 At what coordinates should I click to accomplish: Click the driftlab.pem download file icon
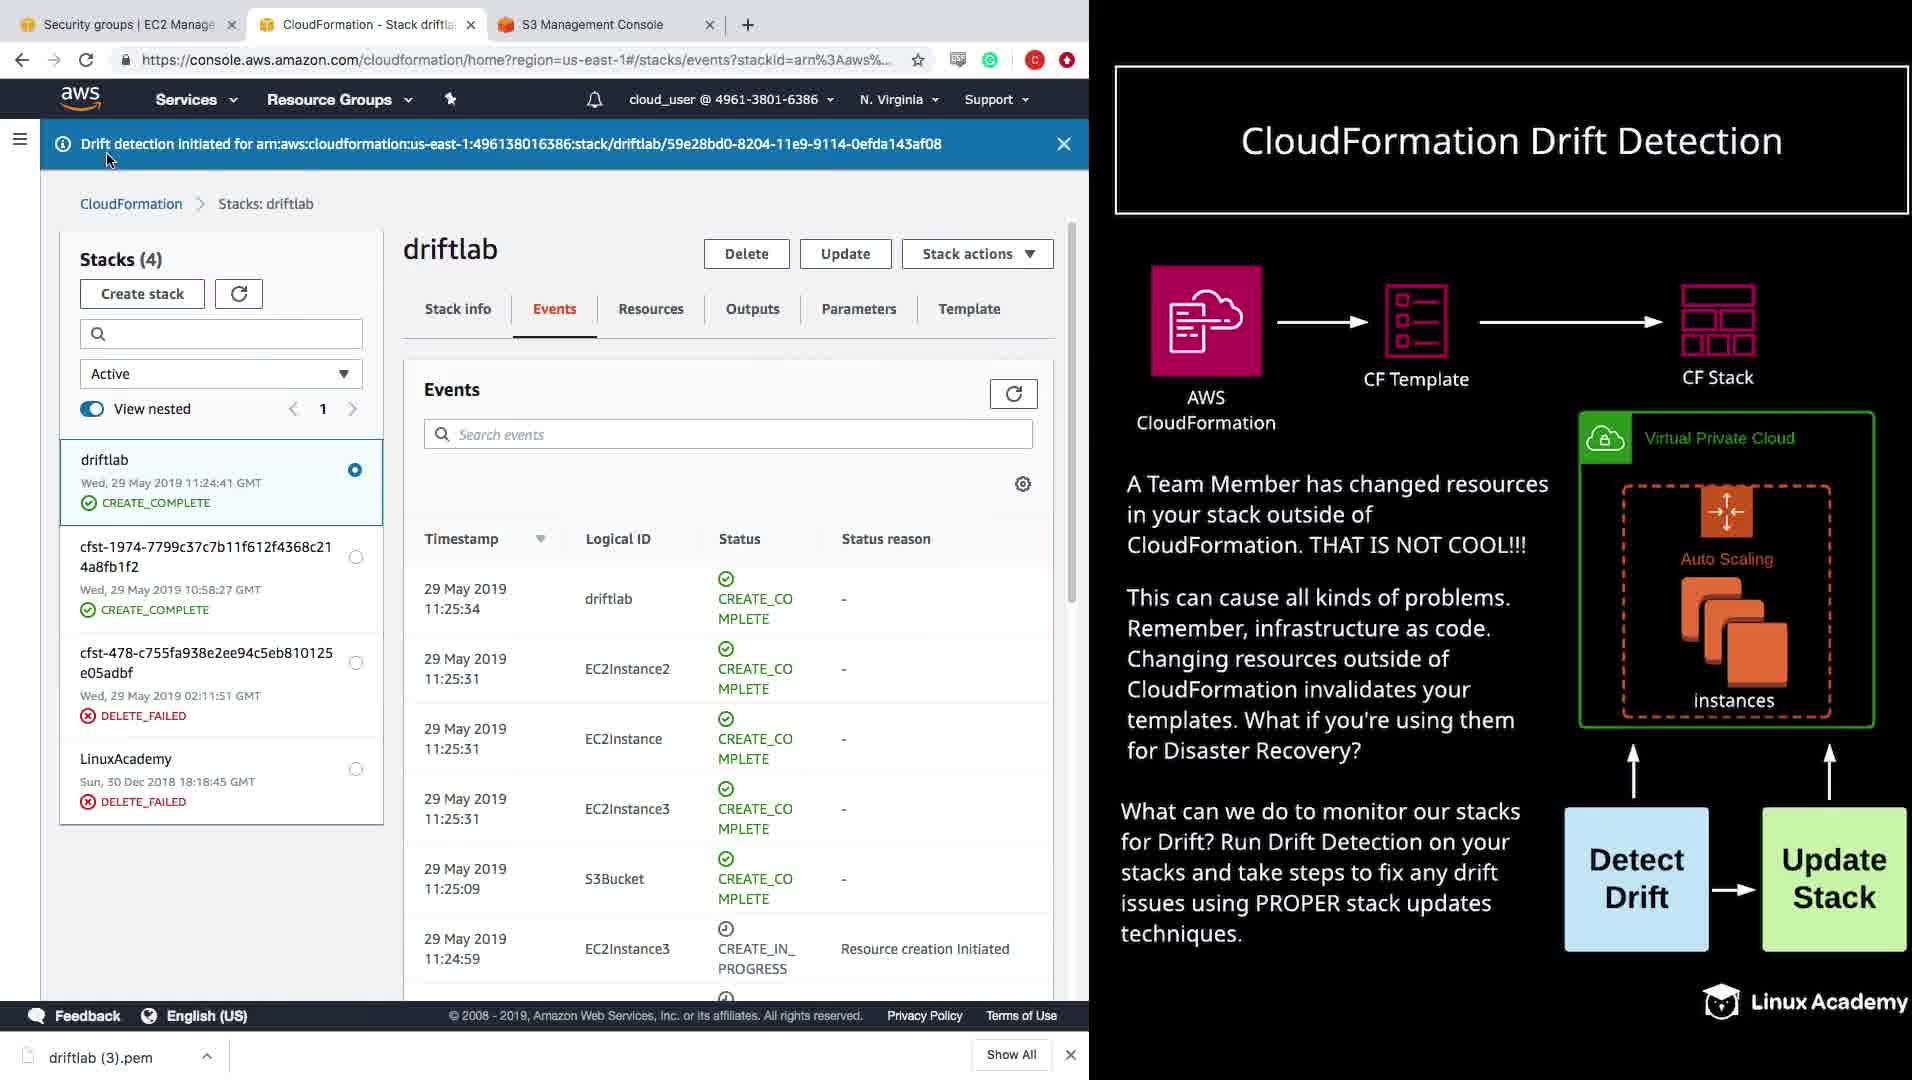[28, 1056]
